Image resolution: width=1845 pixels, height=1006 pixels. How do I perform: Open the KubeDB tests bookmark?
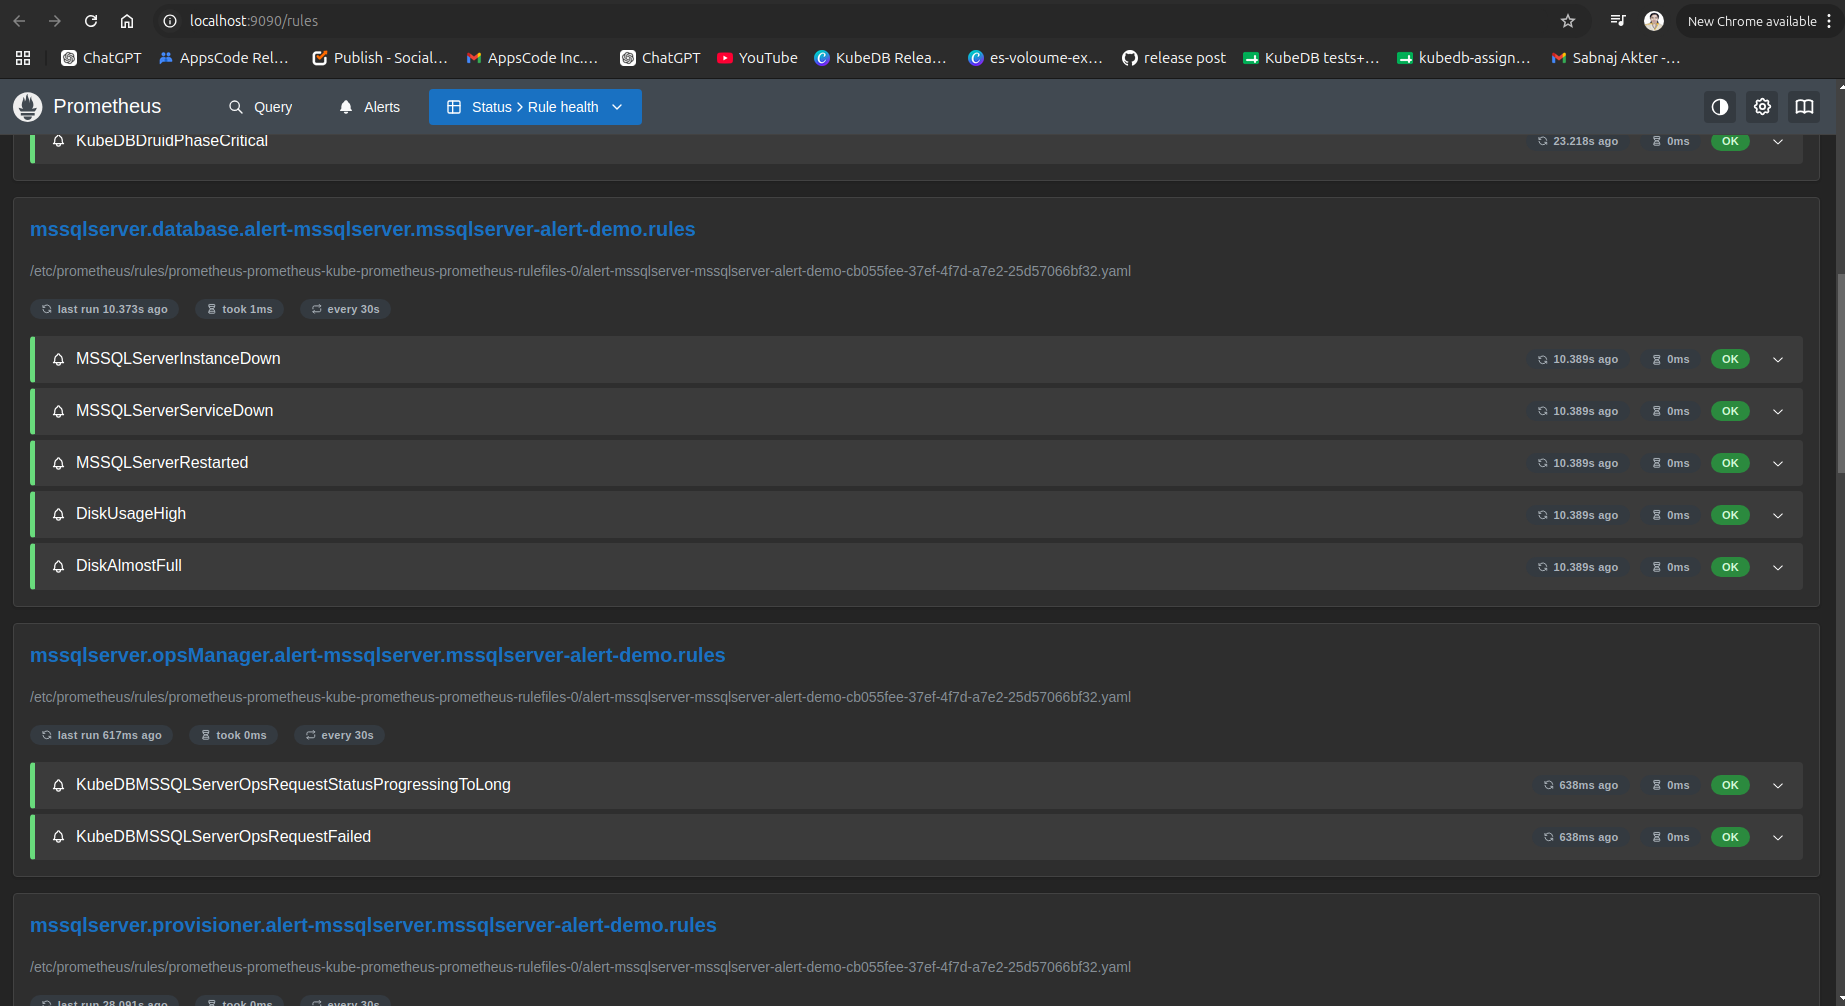click(1311, 58)
